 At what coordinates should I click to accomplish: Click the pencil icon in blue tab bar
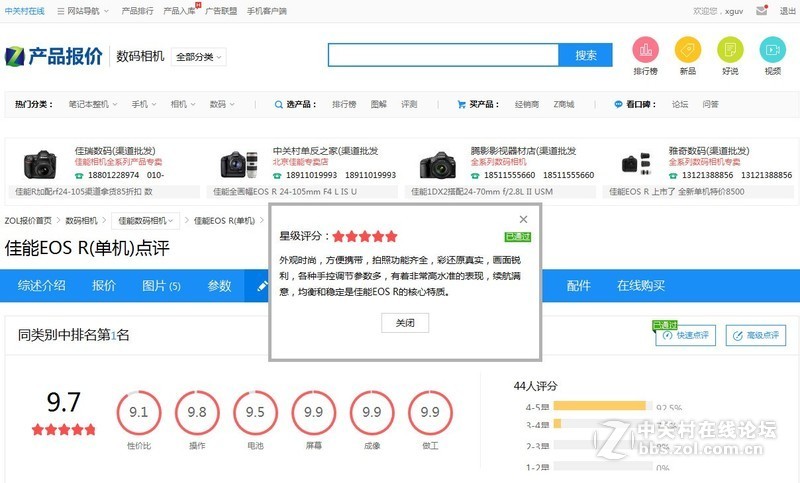coord(262,286)
